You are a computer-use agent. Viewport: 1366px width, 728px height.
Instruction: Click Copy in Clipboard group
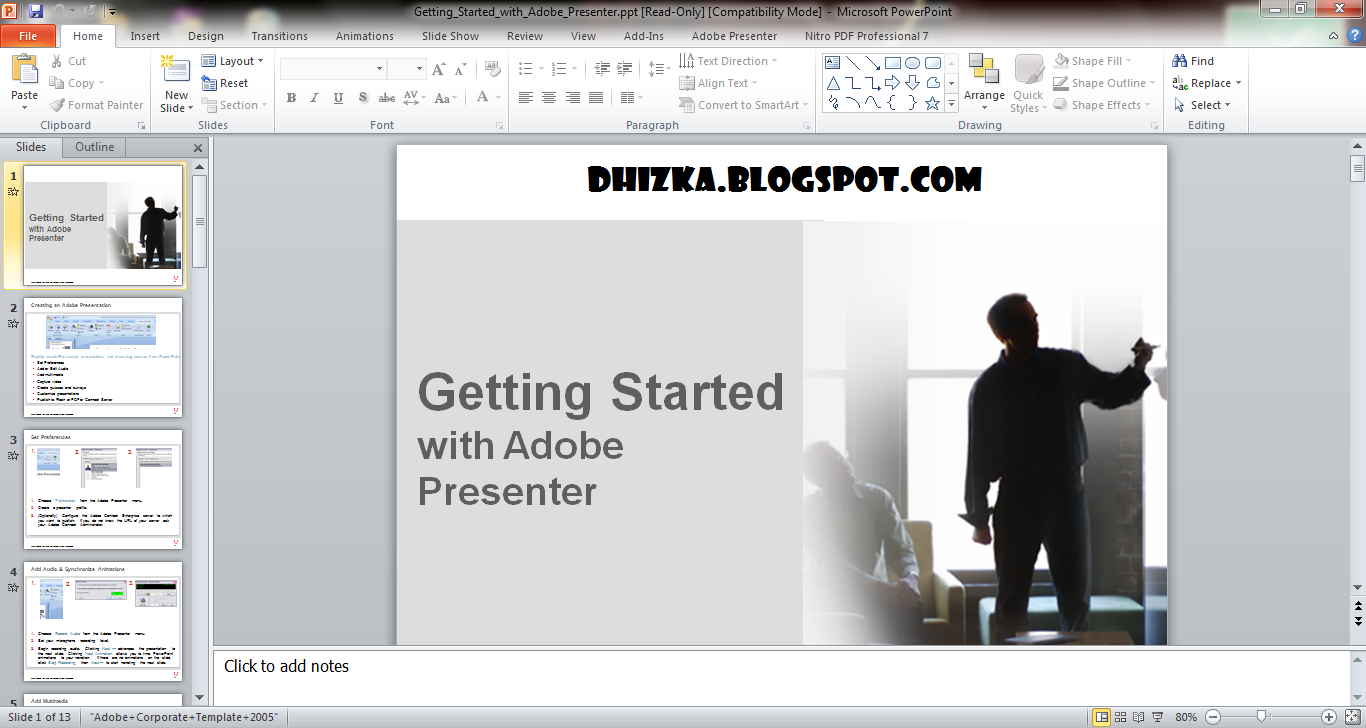click(x=78, y=83)
